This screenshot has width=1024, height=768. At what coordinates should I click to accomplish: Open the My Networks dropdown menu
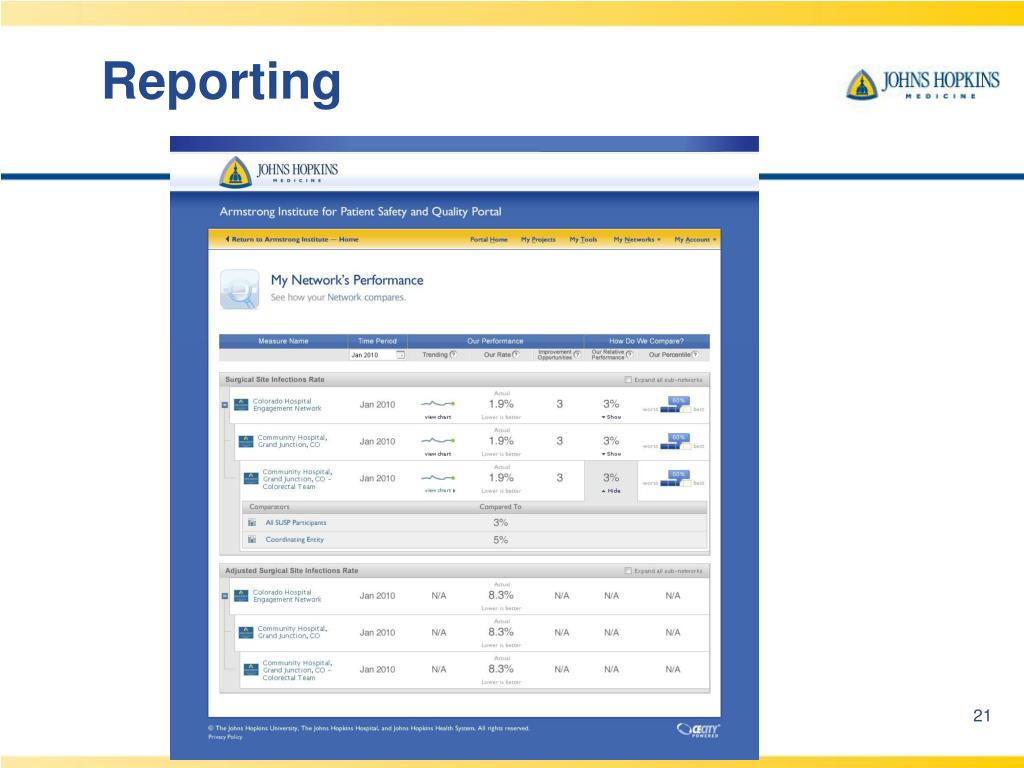pos(637,240)
